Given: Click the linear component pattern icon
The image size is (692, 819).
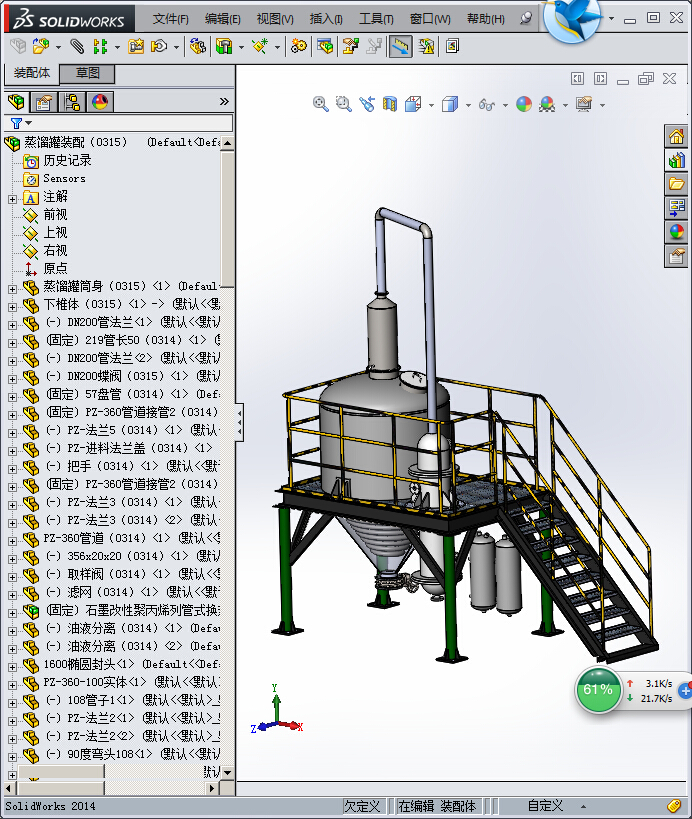Looking at the screenshot, I should coord(100,46).
